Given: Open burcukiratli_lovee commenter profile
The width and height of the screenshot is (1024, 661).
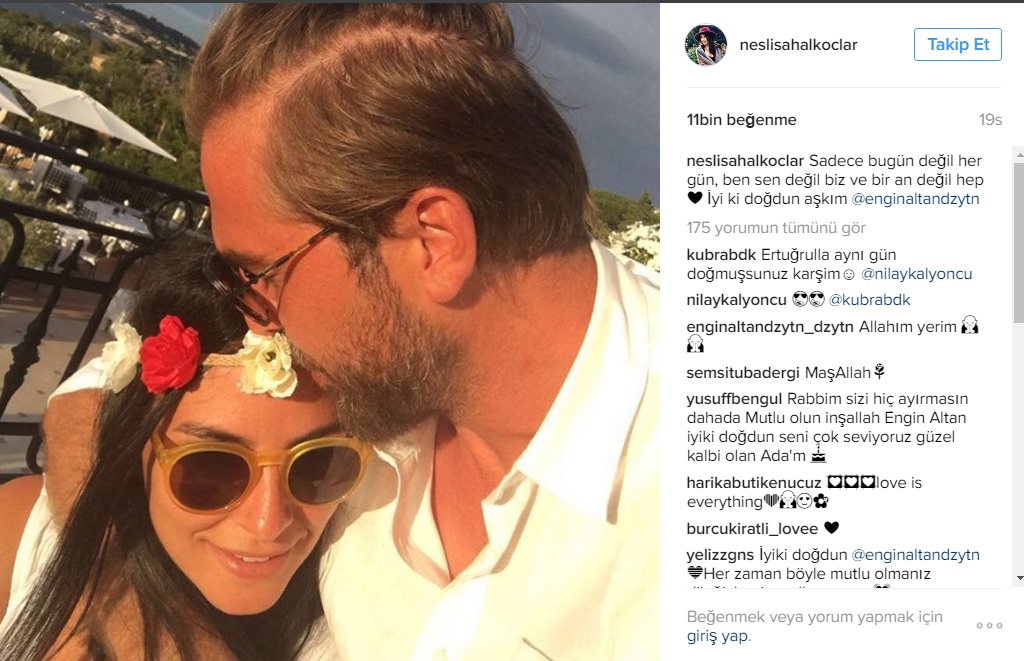Looking at the screenshot, I should [x=752, y=528].
